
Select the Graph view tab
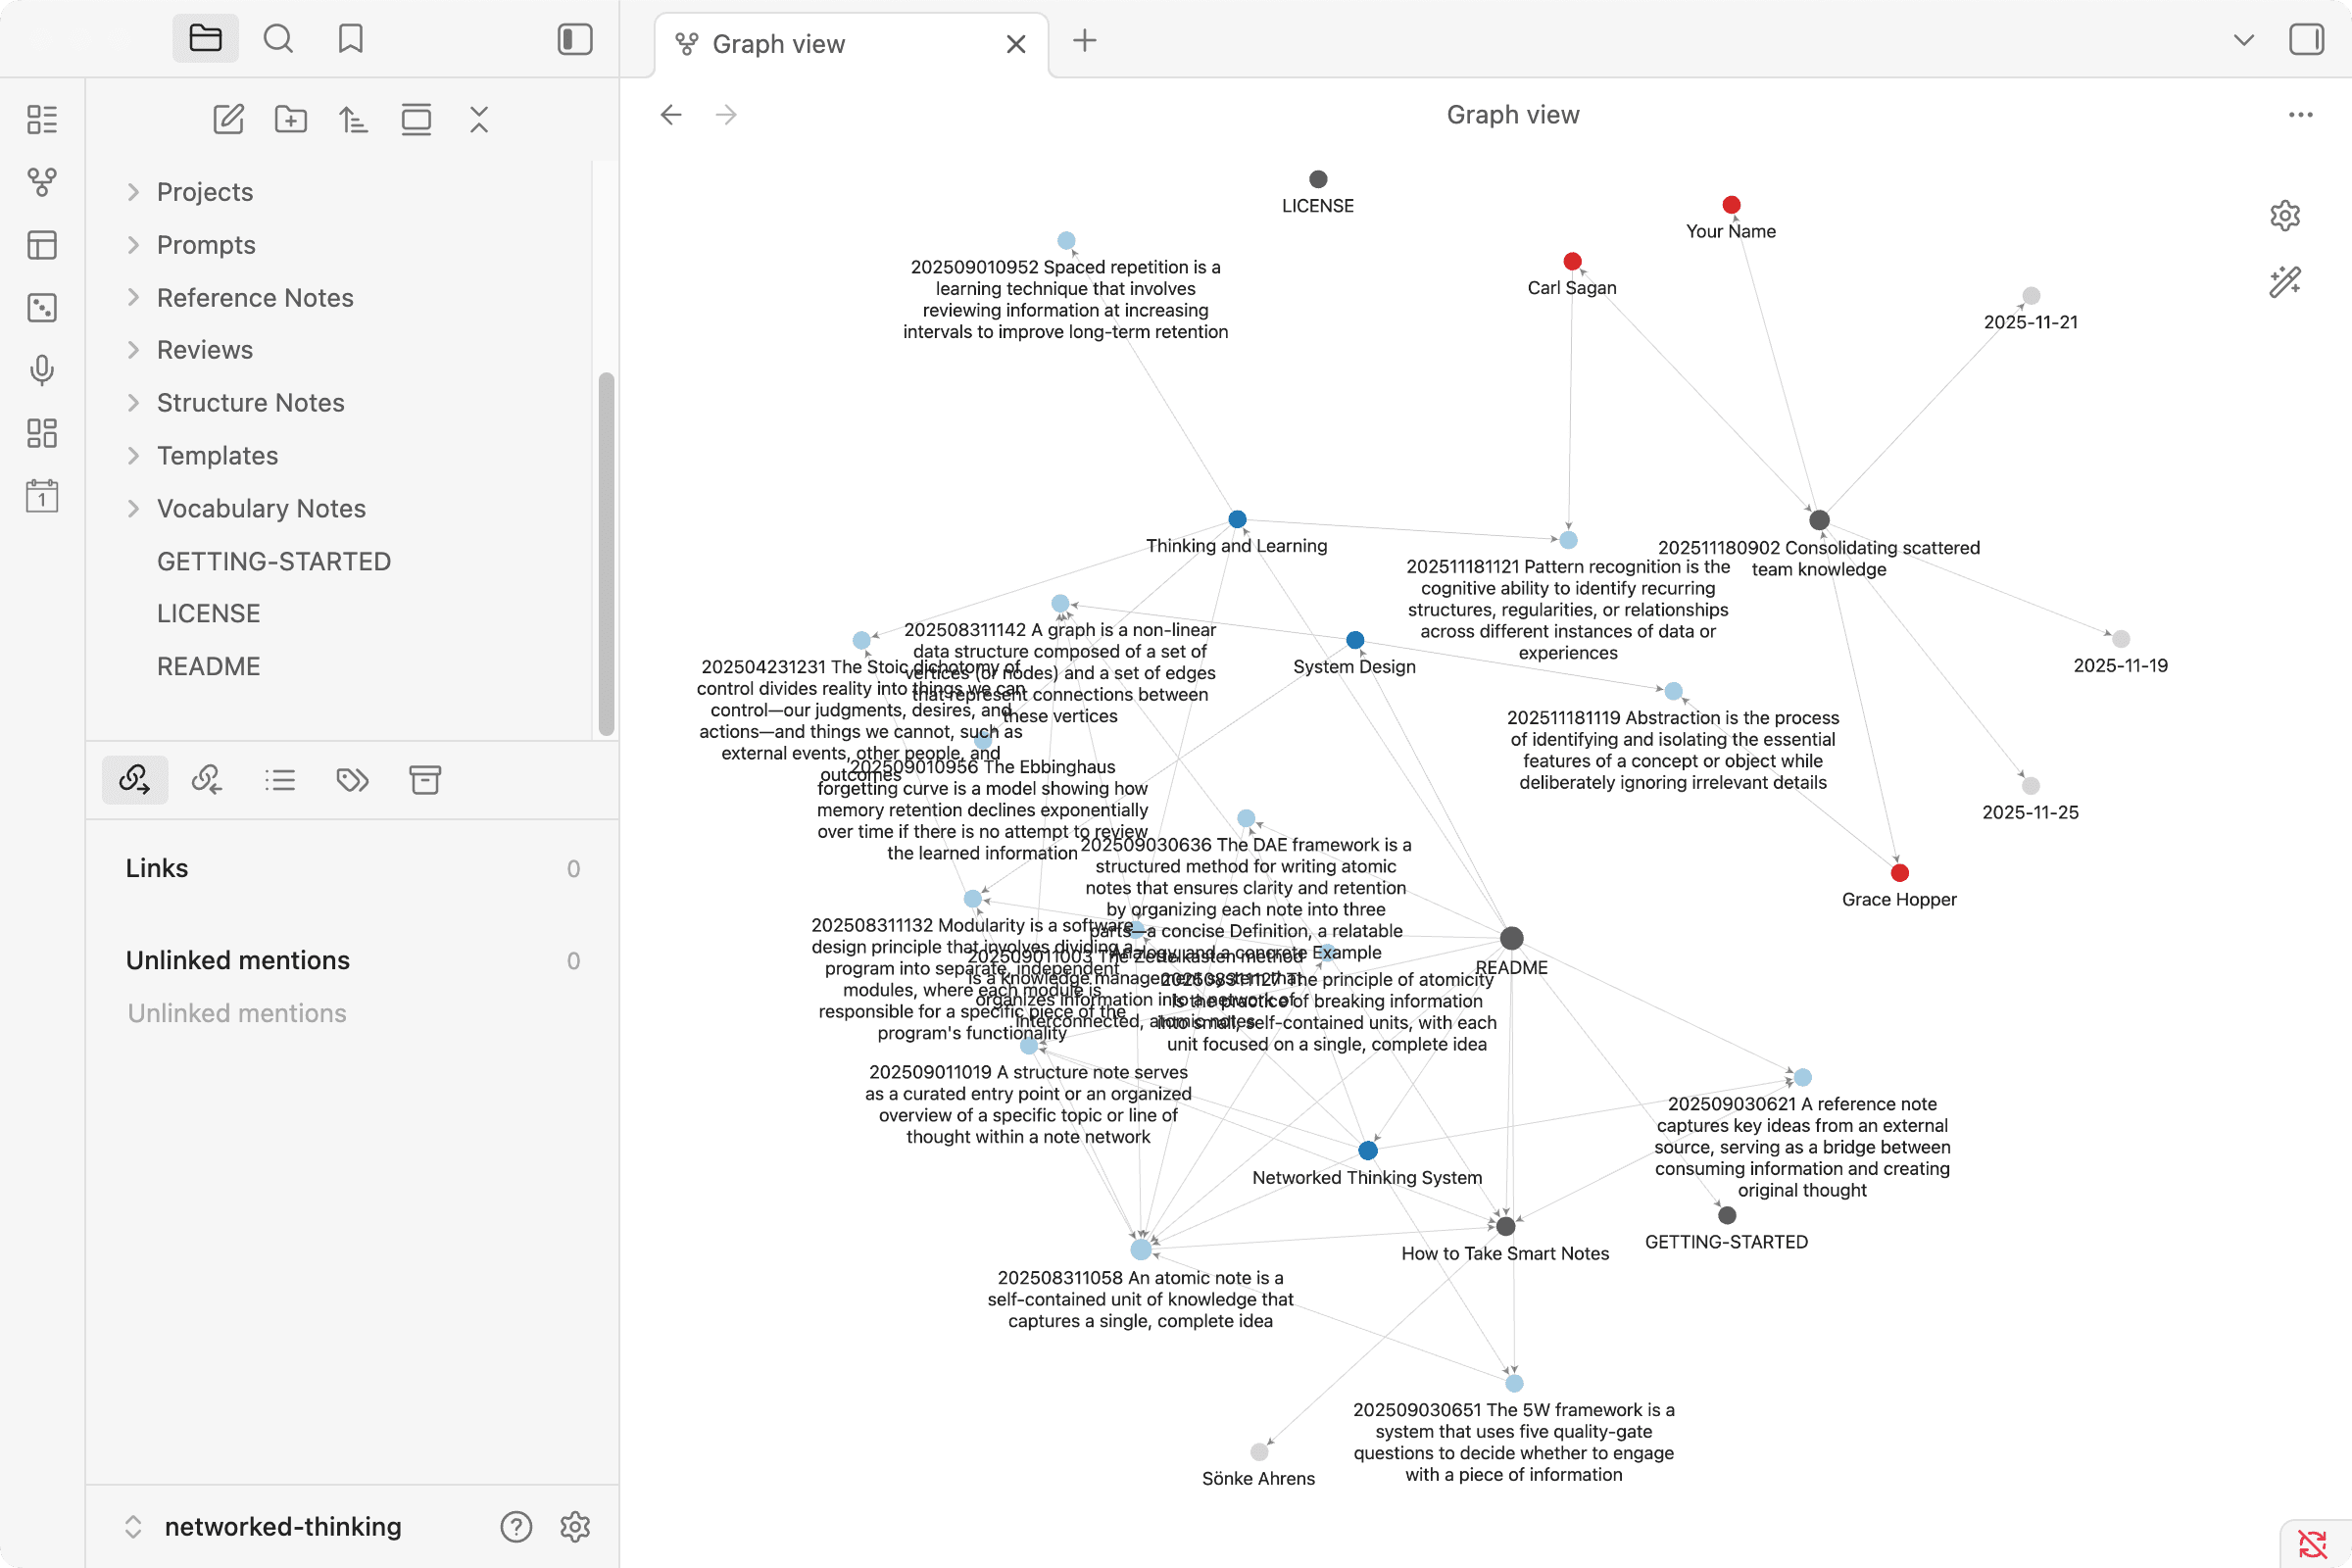pyautogui.click(x=852, y=44)
